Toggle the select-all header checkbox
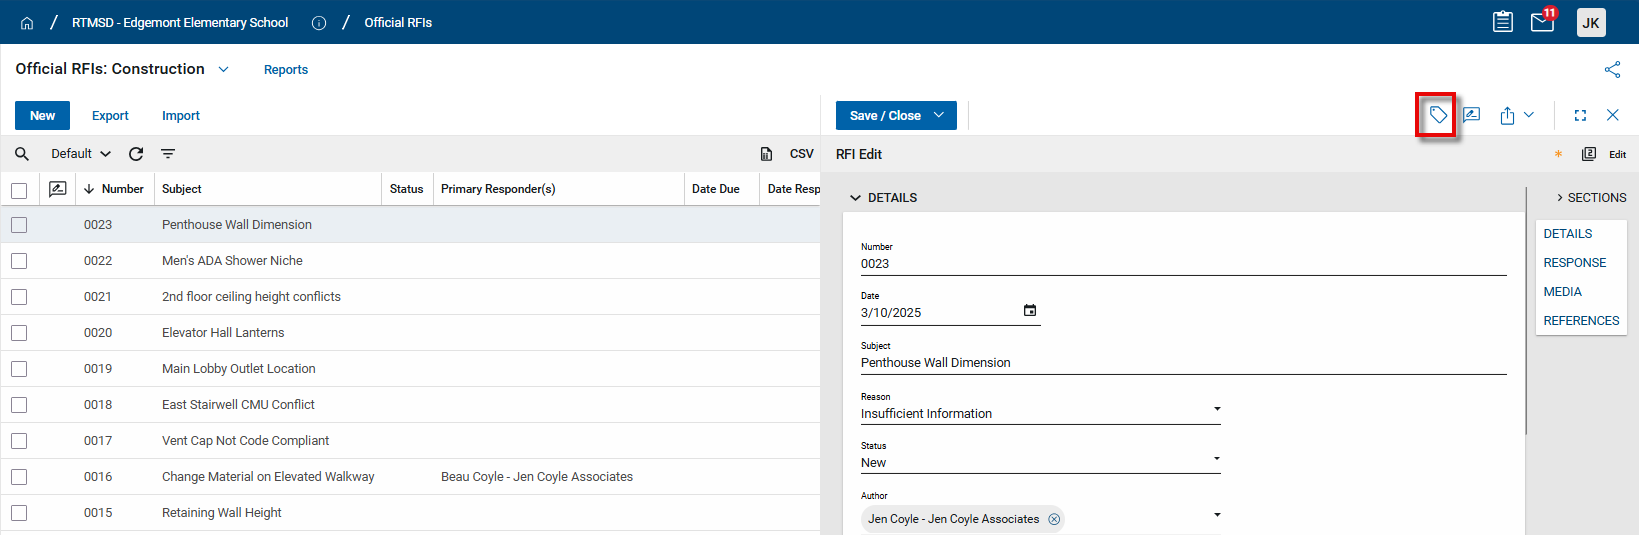Image resolution: width=1639 pixels, height=535 pixels. coord(19,190)
